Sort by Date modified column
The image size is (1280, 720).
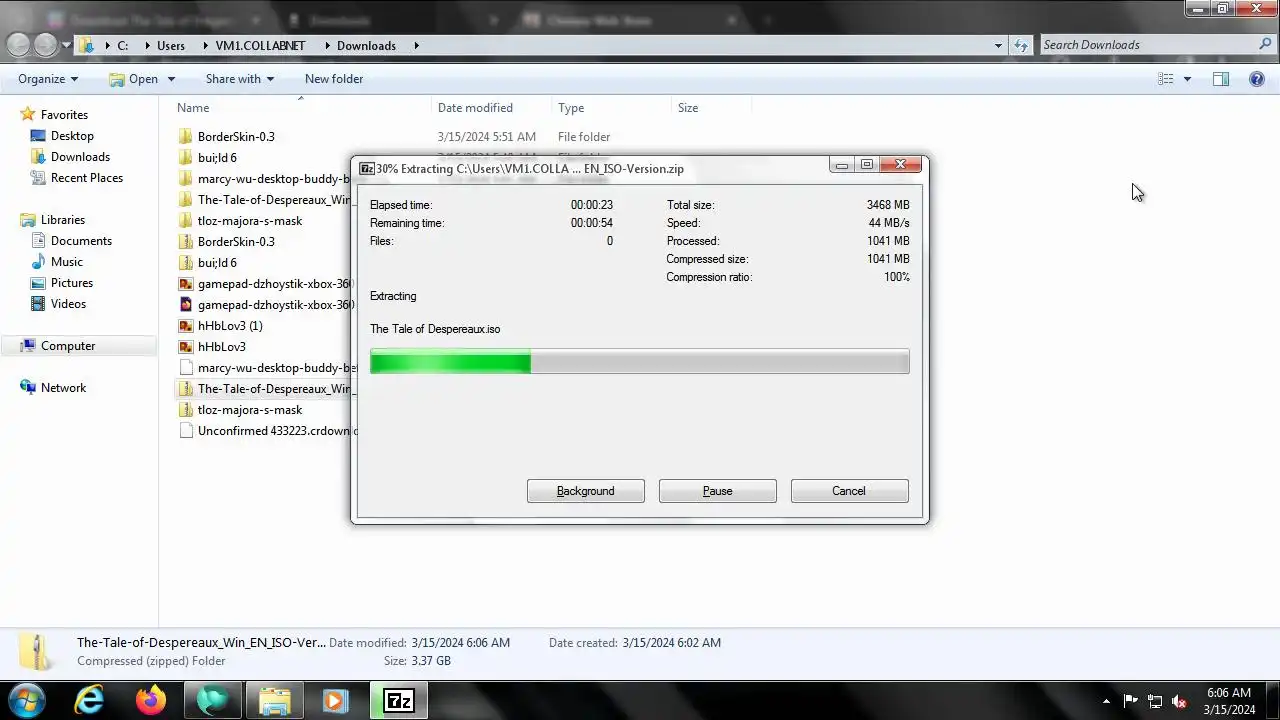pyautogui.click(x=475, y=108)
